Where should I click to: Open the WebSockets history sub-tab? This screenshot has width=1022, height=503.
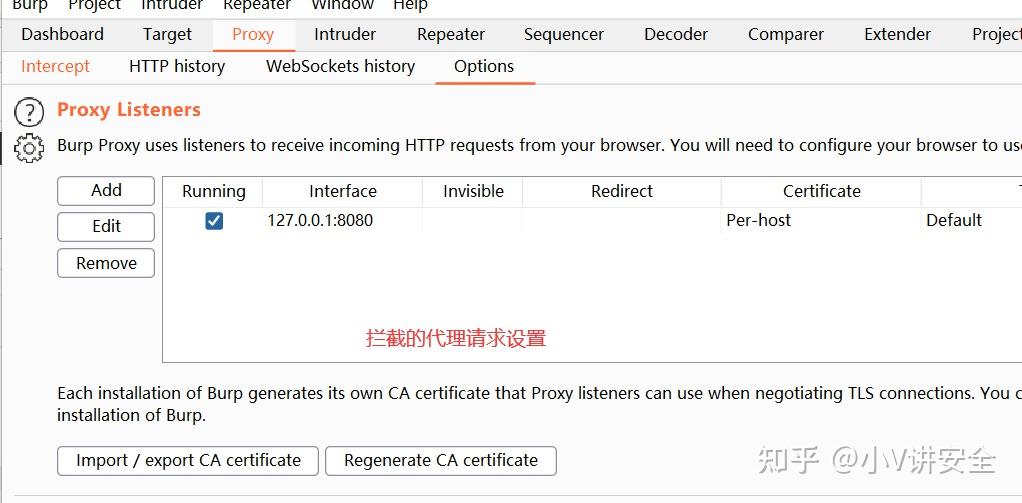click(340, 66)
